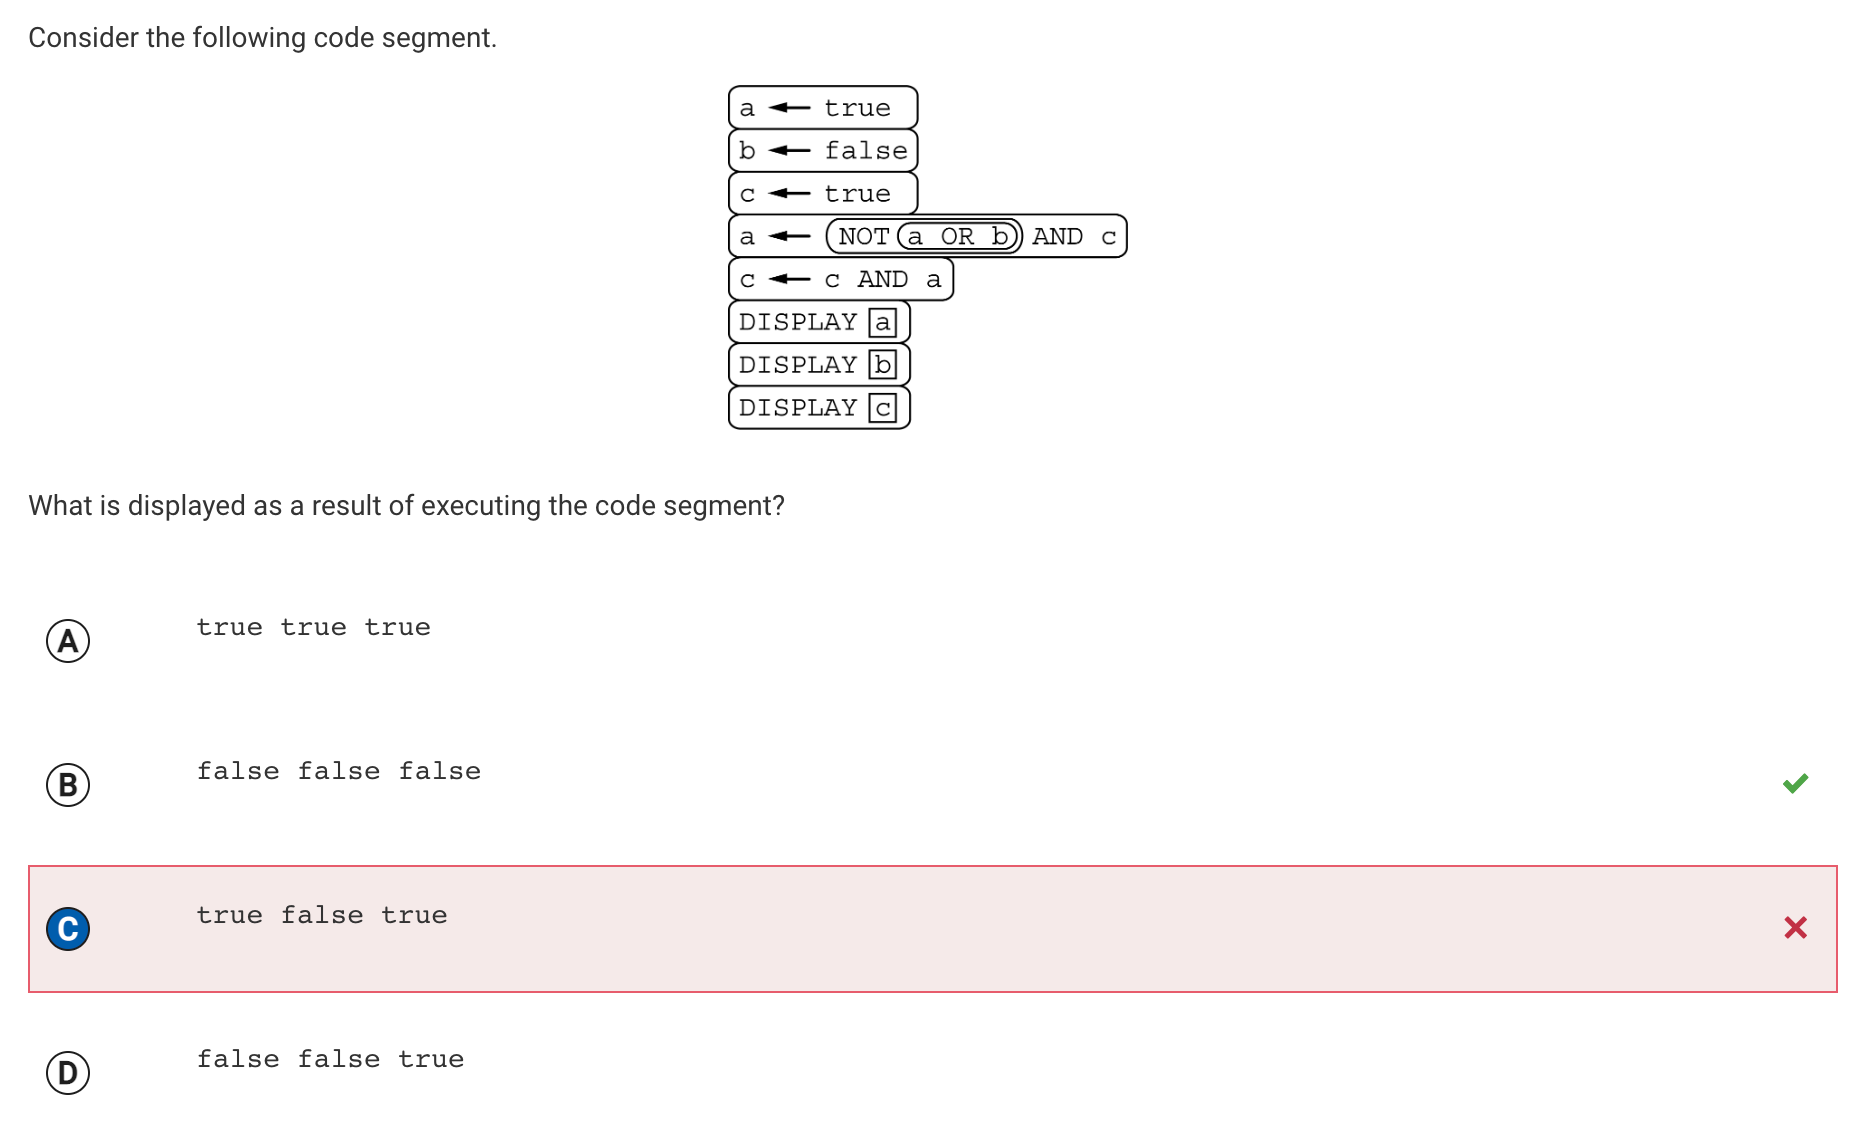
Task: Click the green checkmark icon beside B
Action: [1795, 783]
